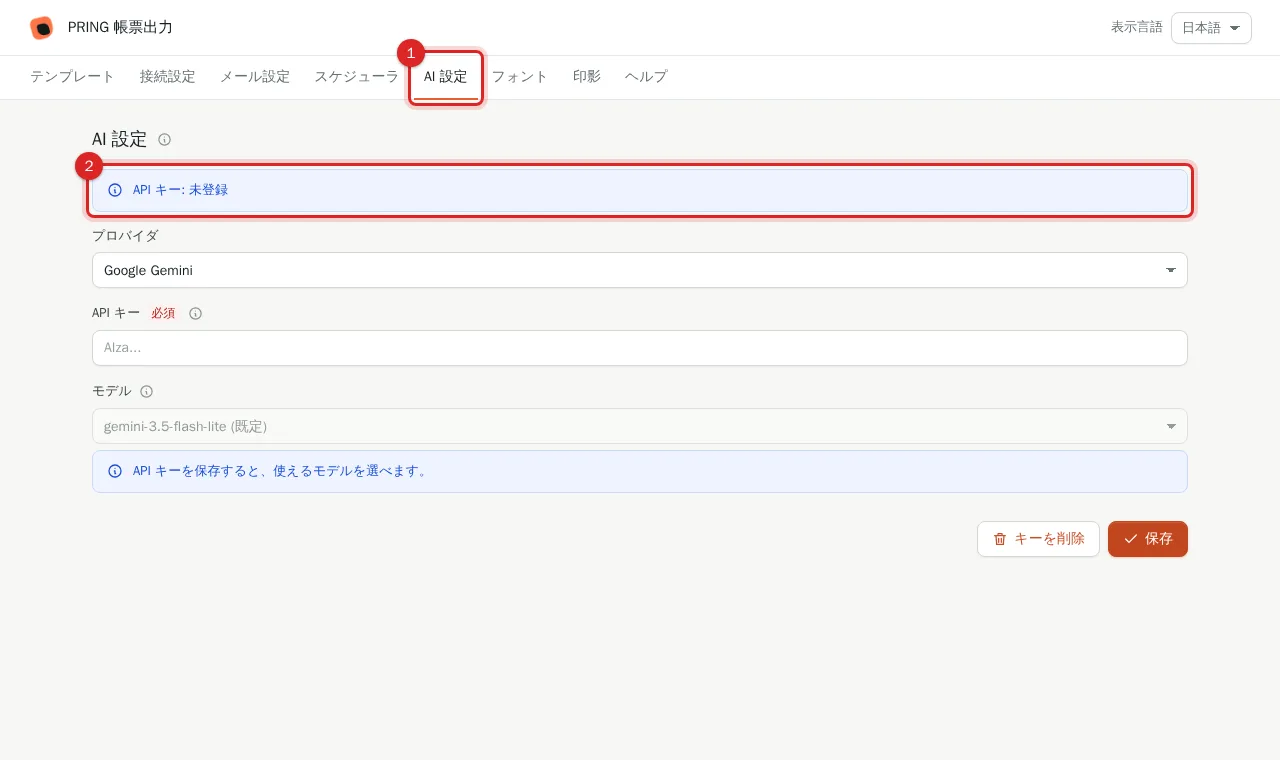Click info icon next to モデル label
This screenshot has width=1280, height=760.
coord(147,391)
